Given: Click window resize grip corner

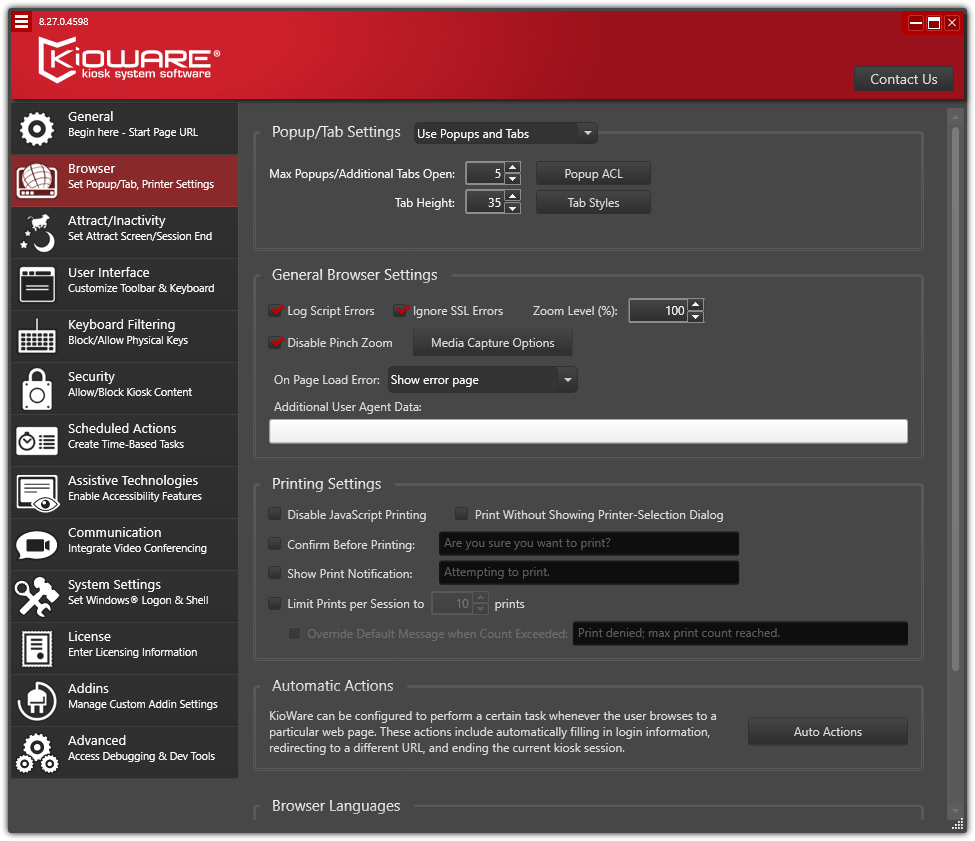Looking at the screenshot, I should tap(958, 825).
